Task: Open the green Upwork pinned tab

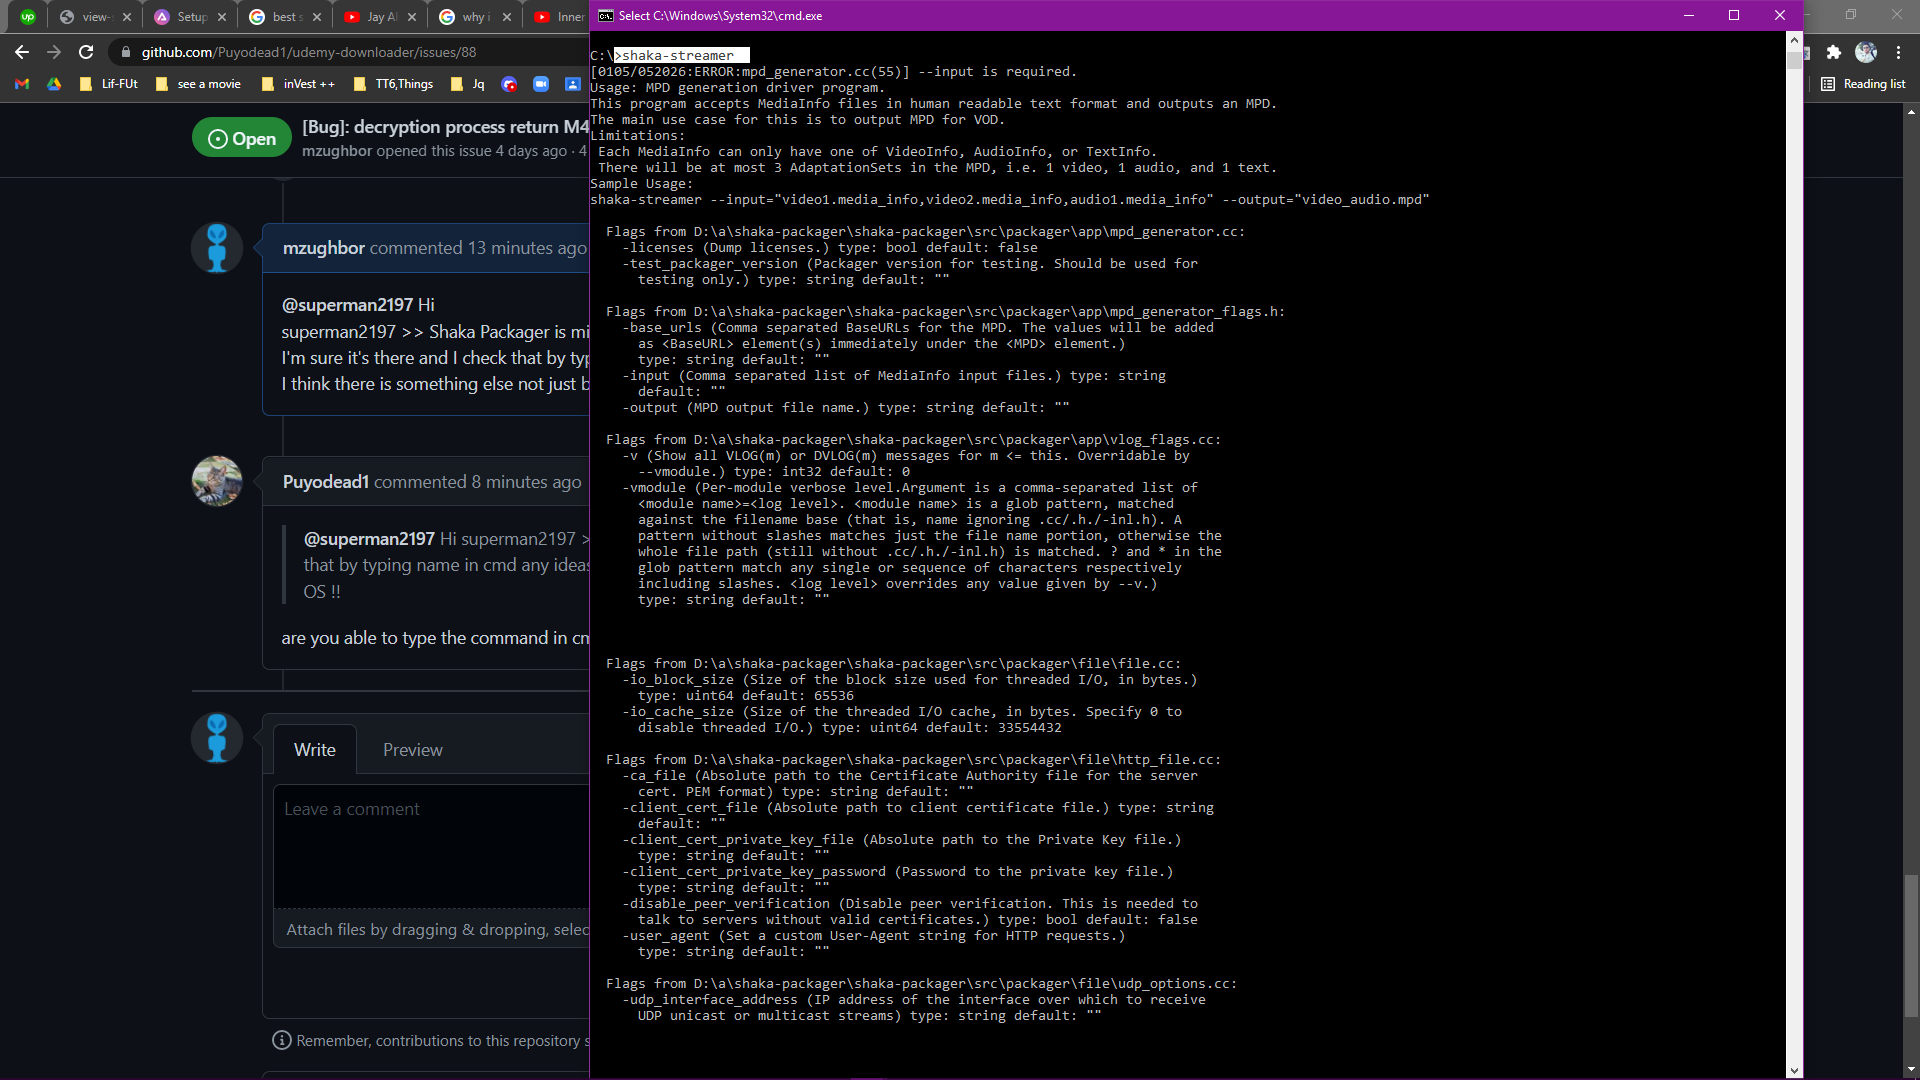Action: [x=29, y=16]
